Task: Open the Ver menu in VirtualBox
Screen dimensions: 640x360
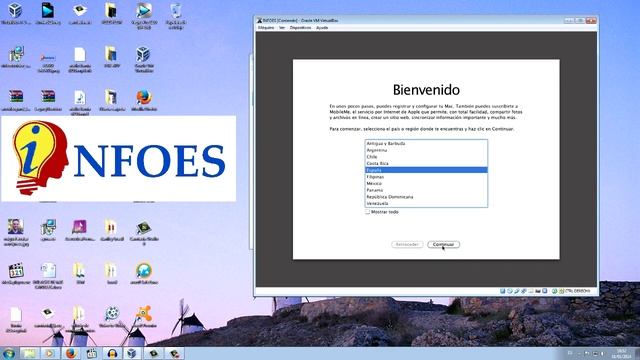Action: (282, 28)
